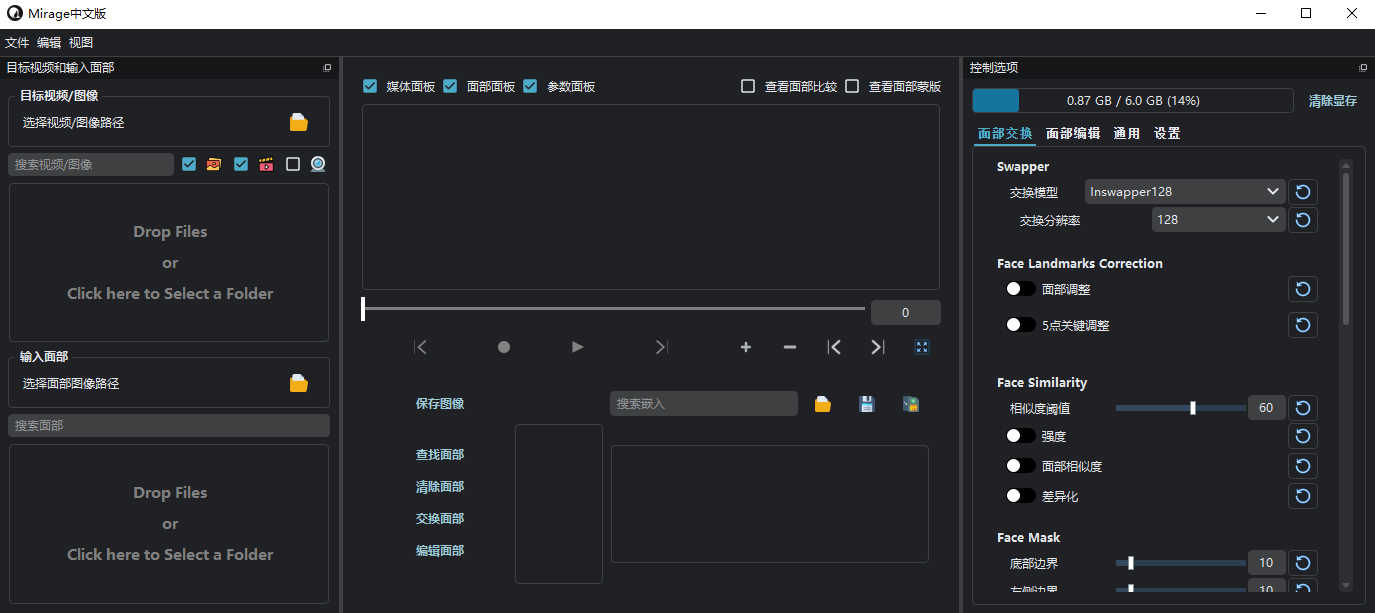Open the 交换模型 Inswapper128 dropdown

pyautogui.click(x=1185, y=191)
